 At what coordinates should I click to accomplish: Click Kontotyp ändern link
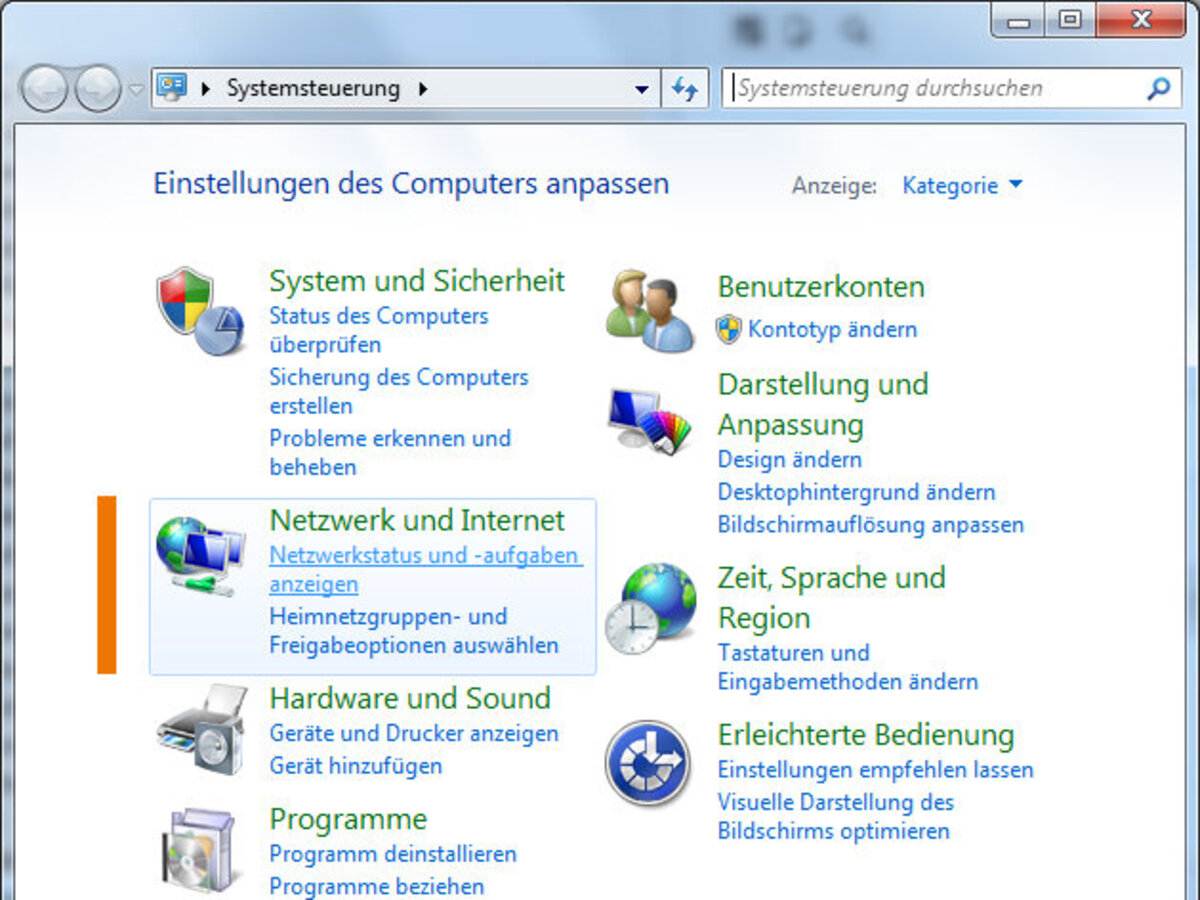point(832,329)
